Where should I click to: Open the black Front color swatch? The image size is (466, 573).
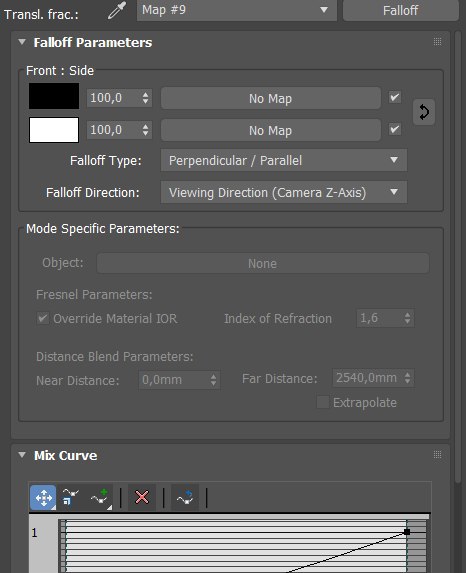pyautogui.click(x=54, y=96)
